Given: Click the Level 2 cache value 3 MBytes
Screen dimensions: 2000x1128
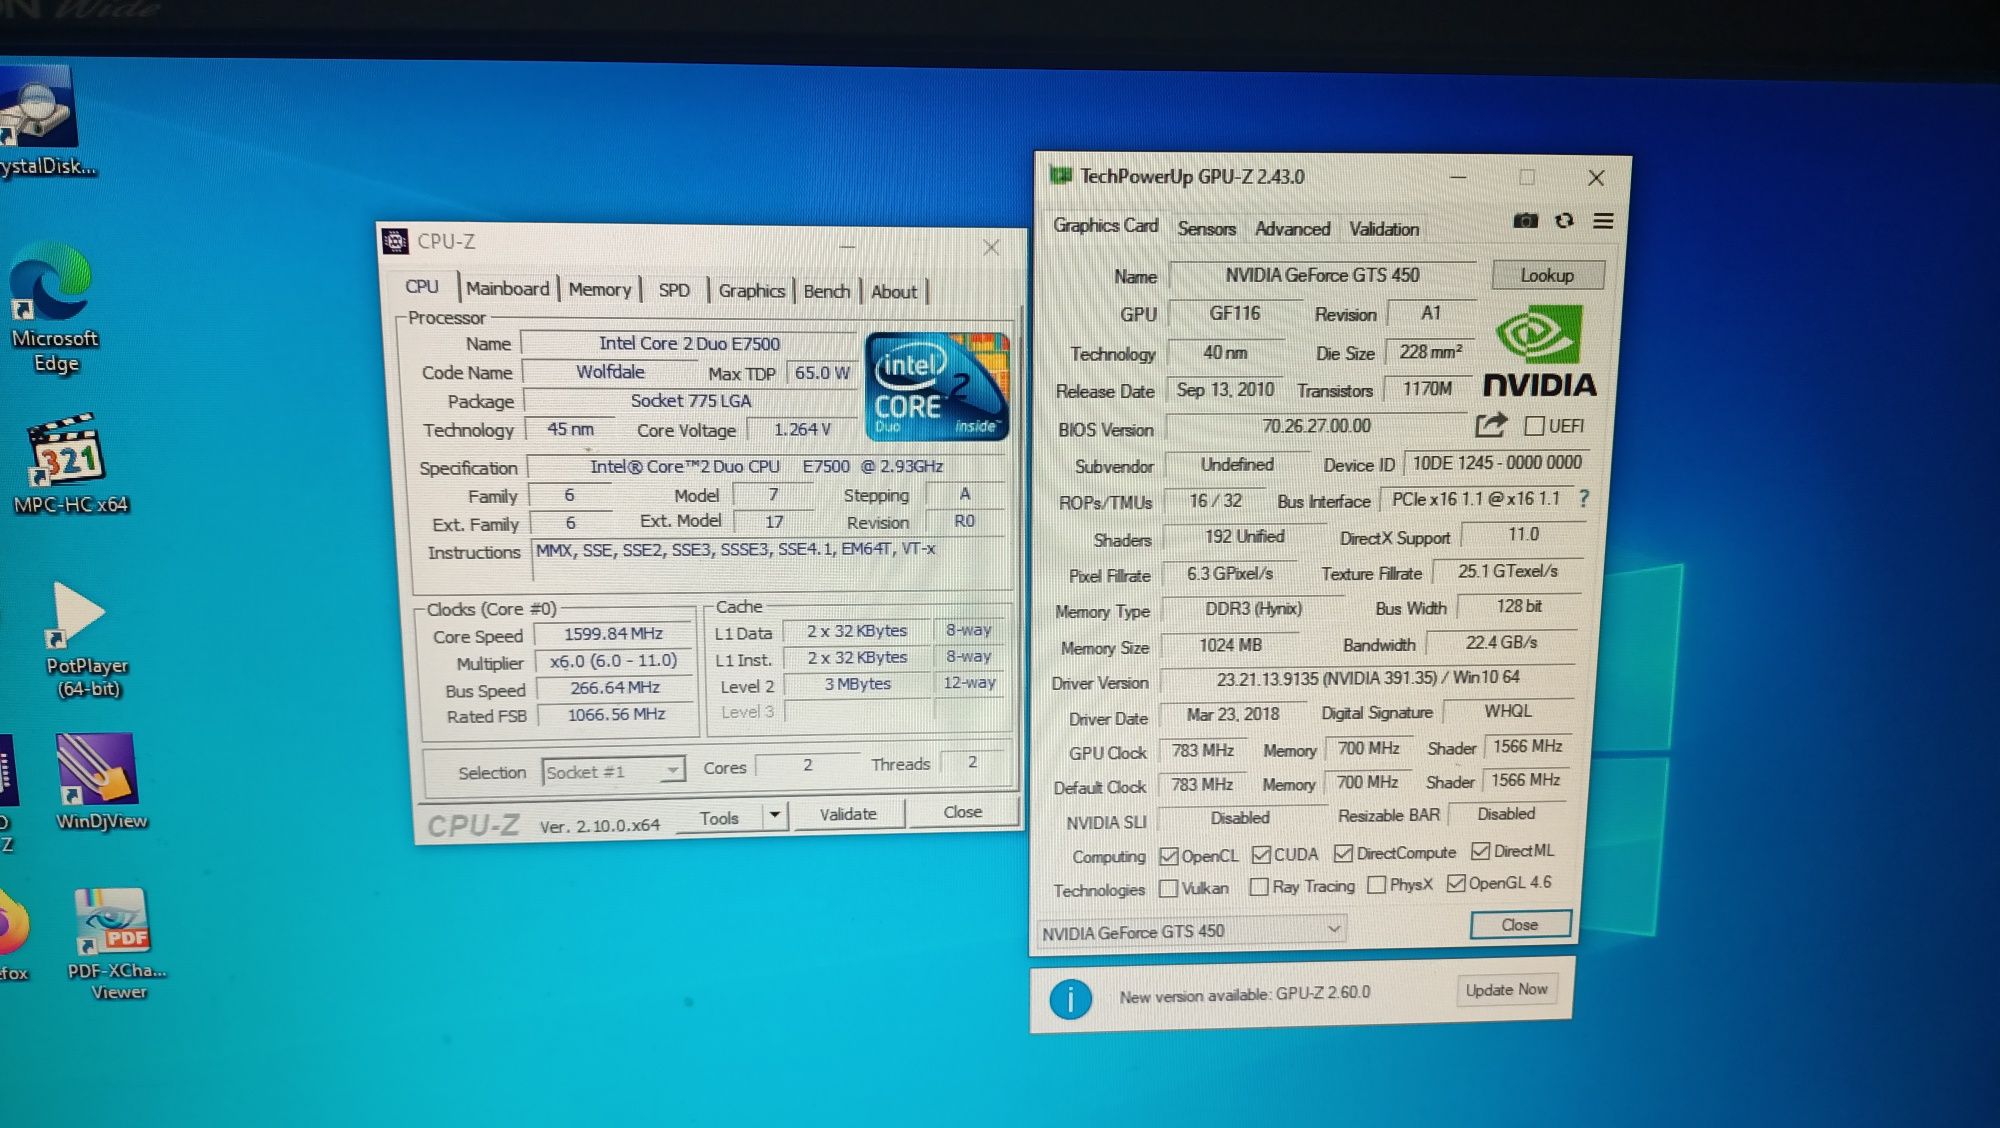Looking at the screenshot, I should [857, 684].
